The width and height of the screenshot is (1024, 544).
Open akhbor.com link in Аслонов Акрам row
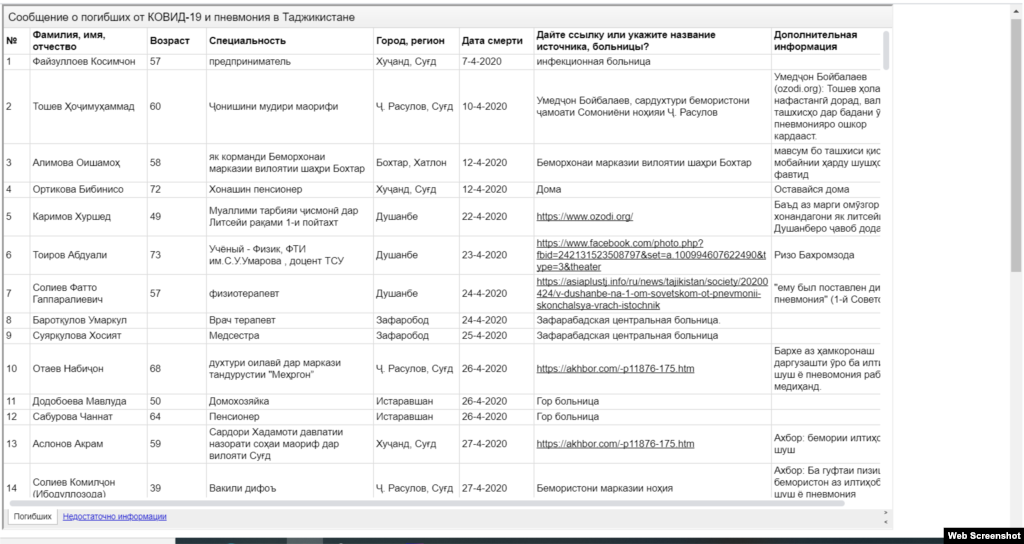[615, 444]
